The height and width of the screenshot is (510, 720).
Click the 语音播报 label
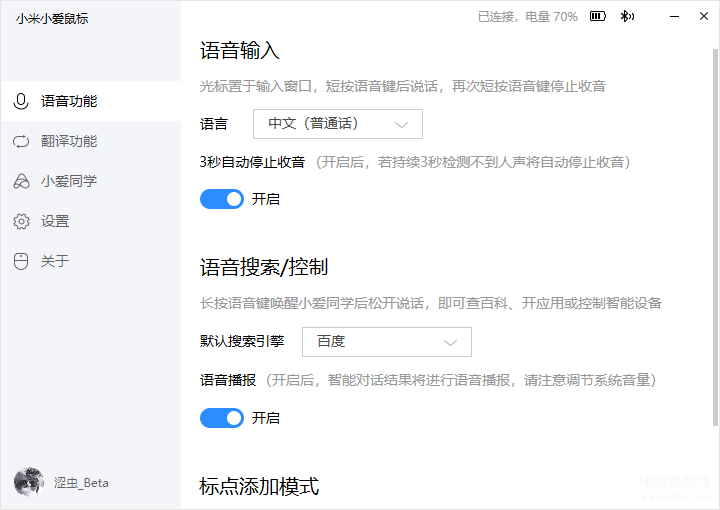228,380
